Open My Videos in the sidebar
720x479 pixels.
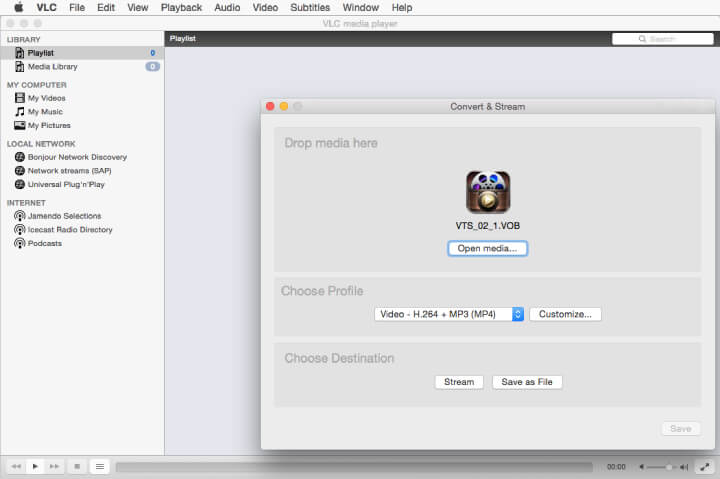tap(46, 98)
